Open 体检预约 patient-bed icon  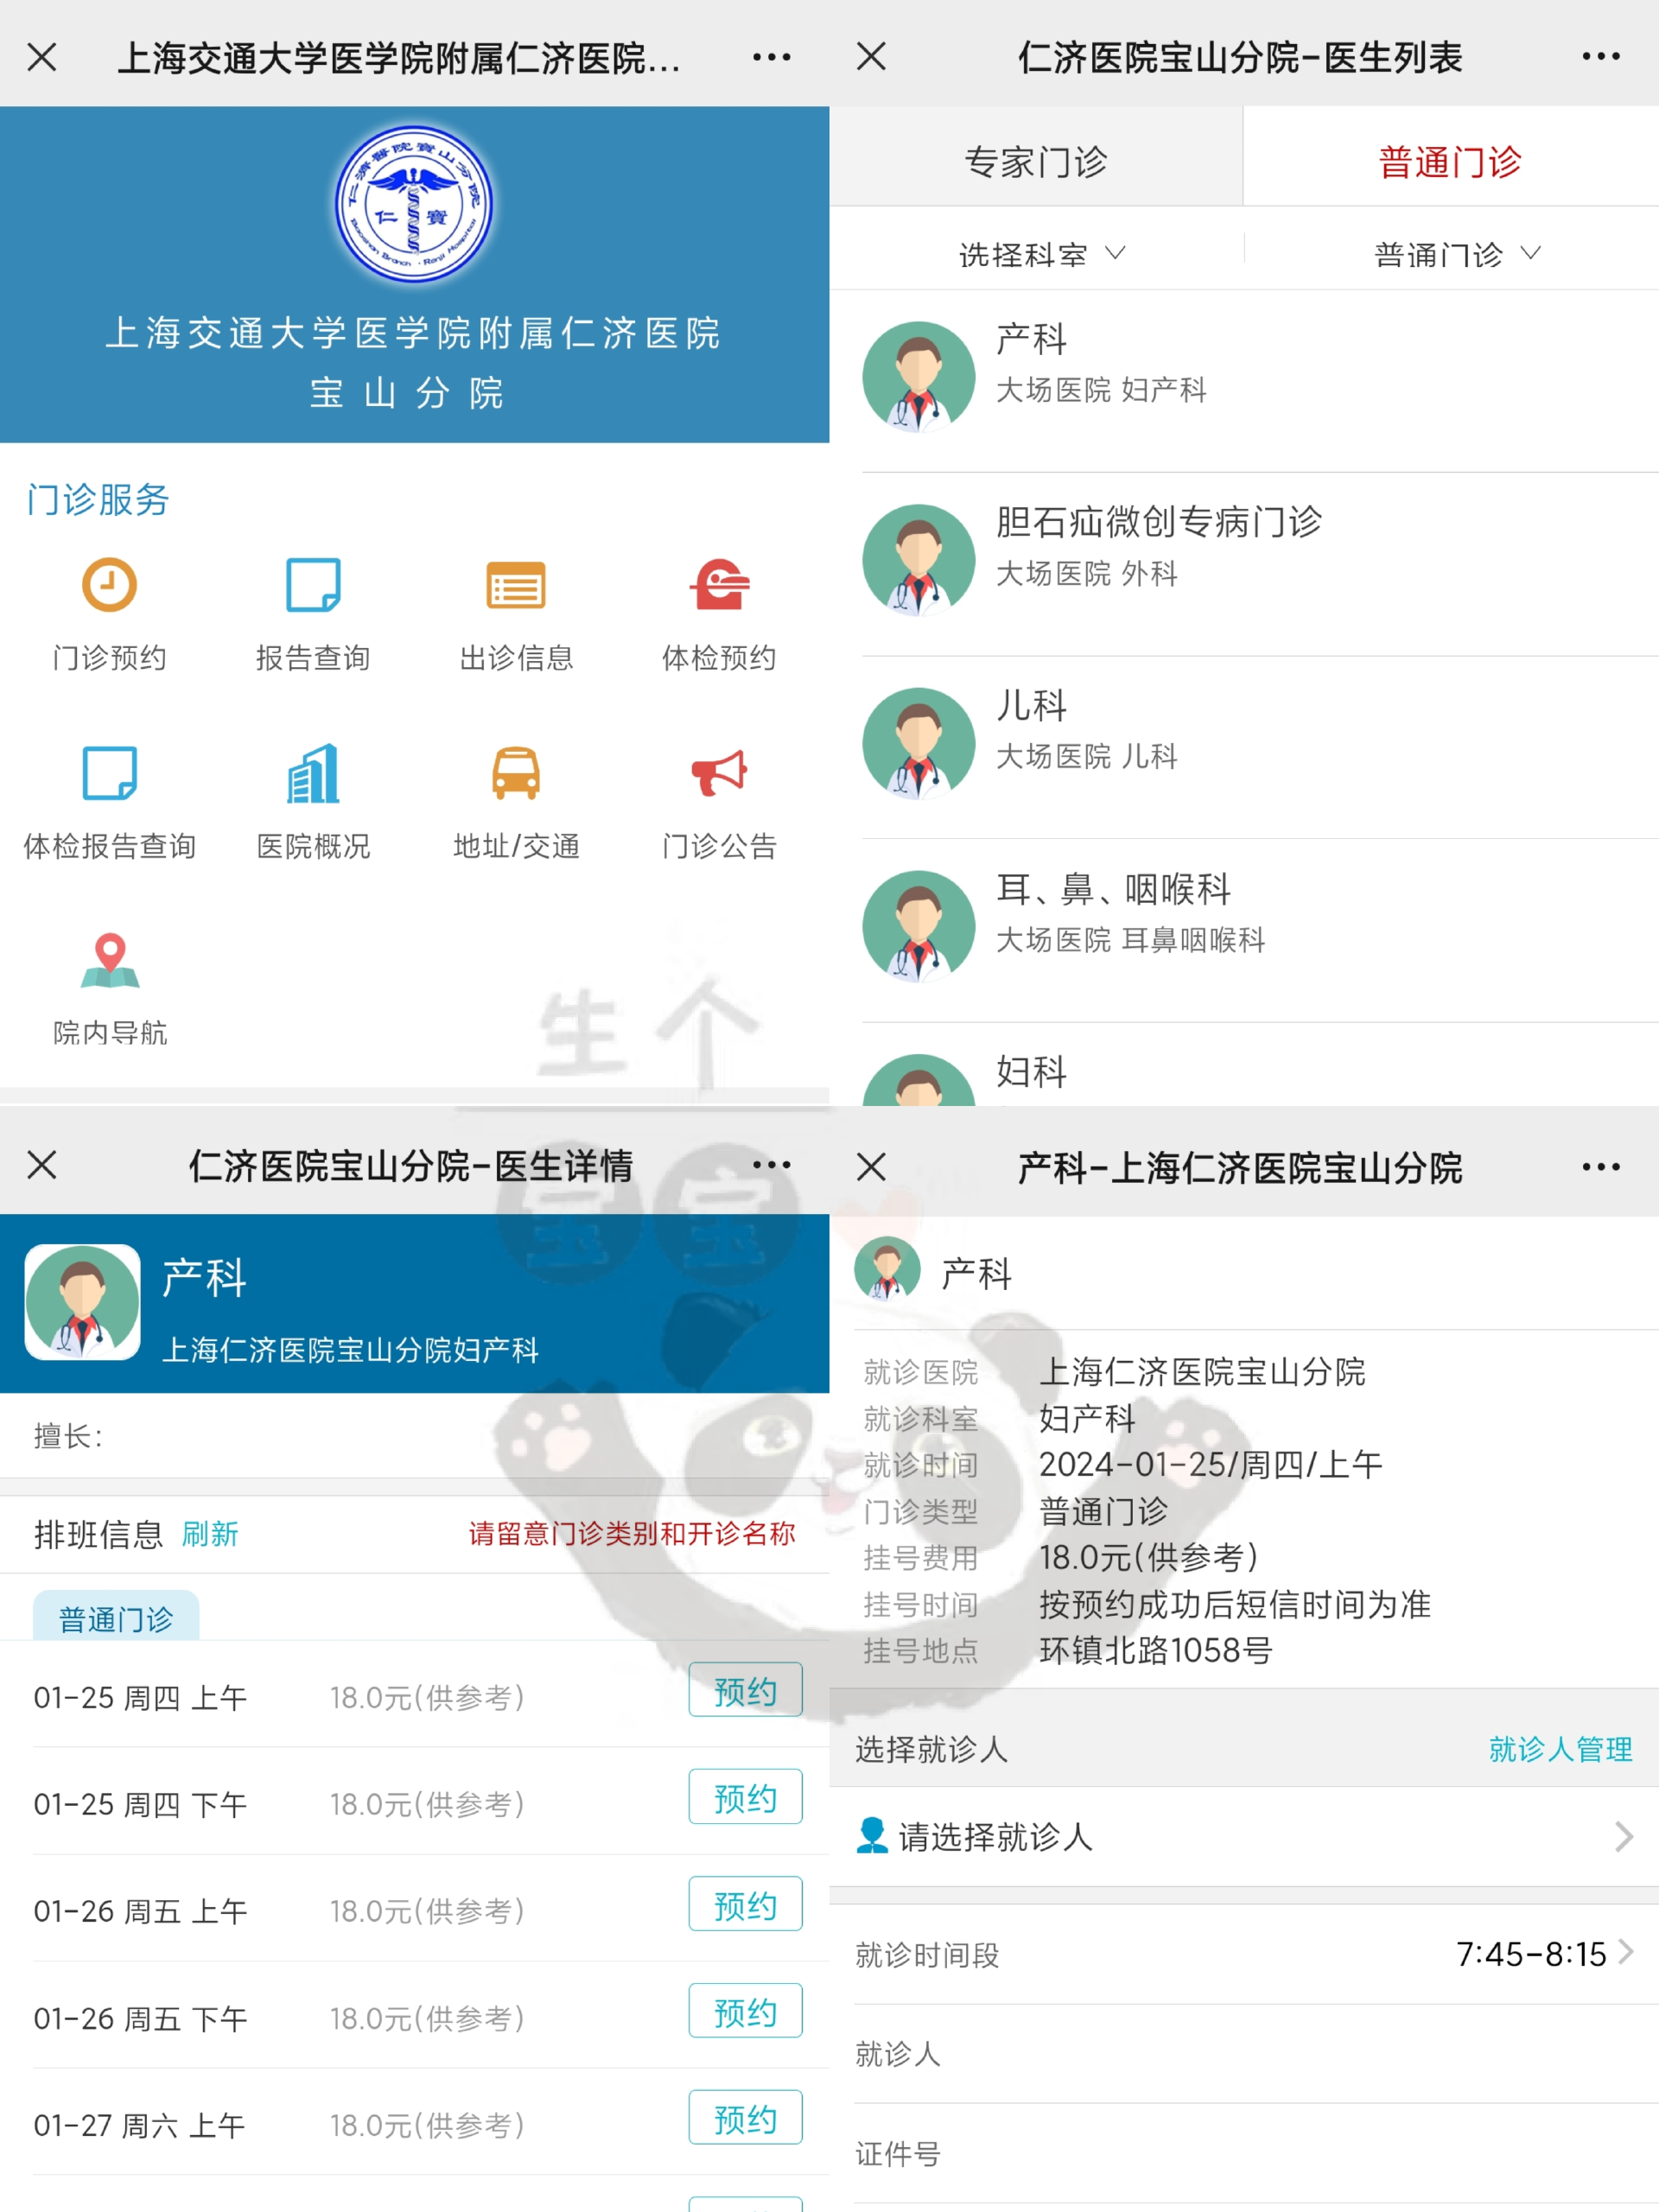click(x=719, y=585)
